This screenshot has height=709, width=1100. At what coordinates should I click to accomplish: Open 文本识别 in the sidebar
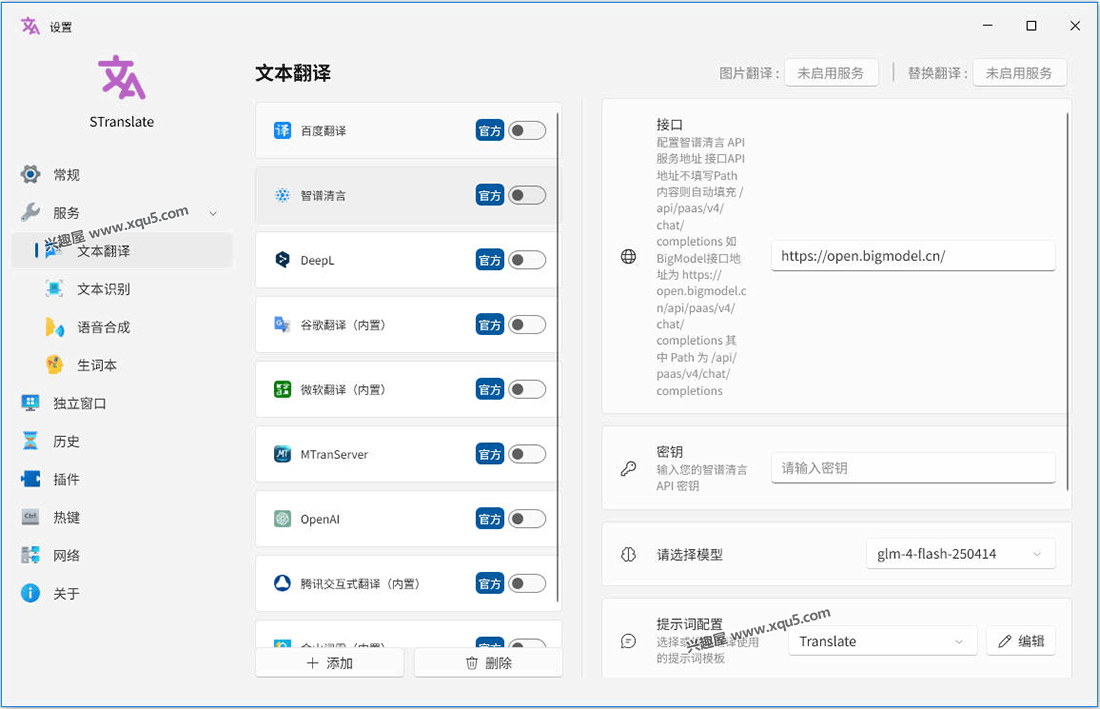[x=103, y=289]
